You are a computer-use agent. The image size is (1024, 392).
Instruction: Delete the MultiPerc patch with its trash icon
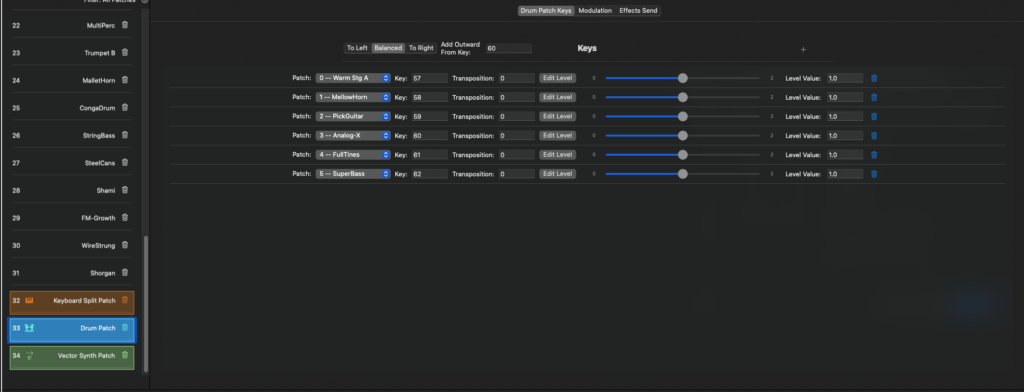pos(125,25)
